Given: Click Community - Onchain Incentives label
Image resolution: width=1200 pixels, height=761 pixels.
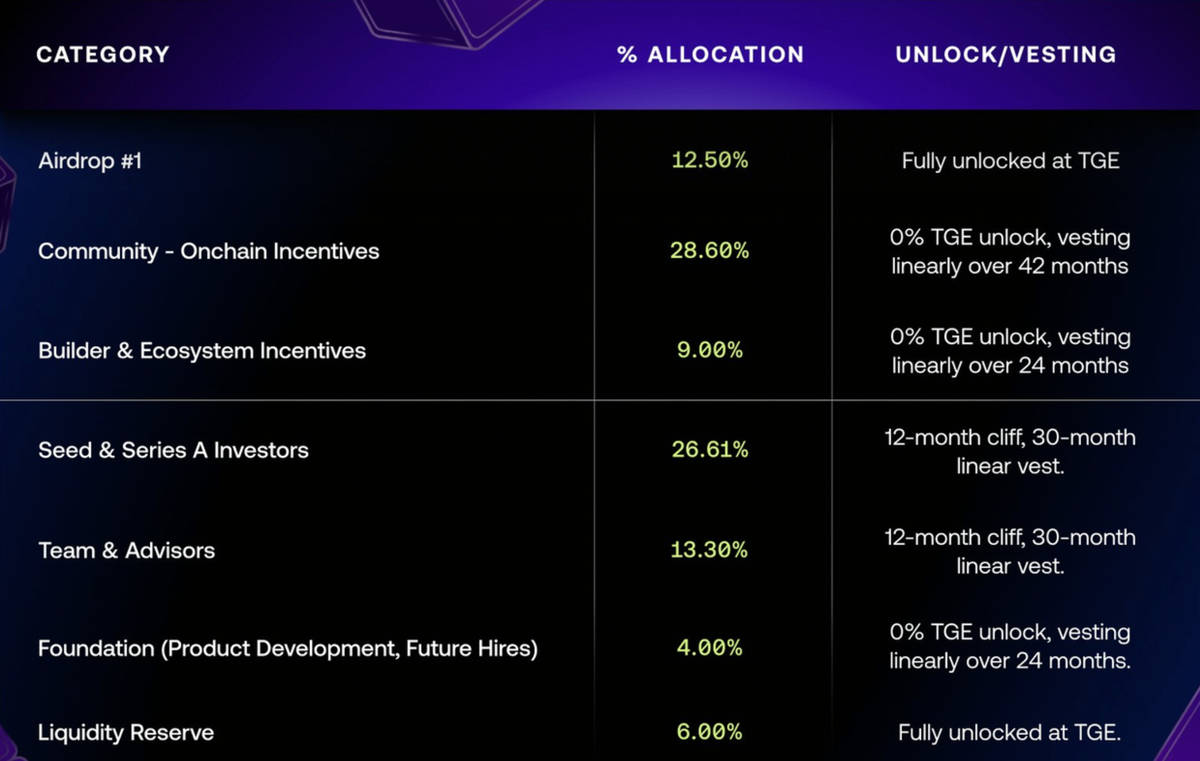Looking at the screenshot, I should [209, 251].
